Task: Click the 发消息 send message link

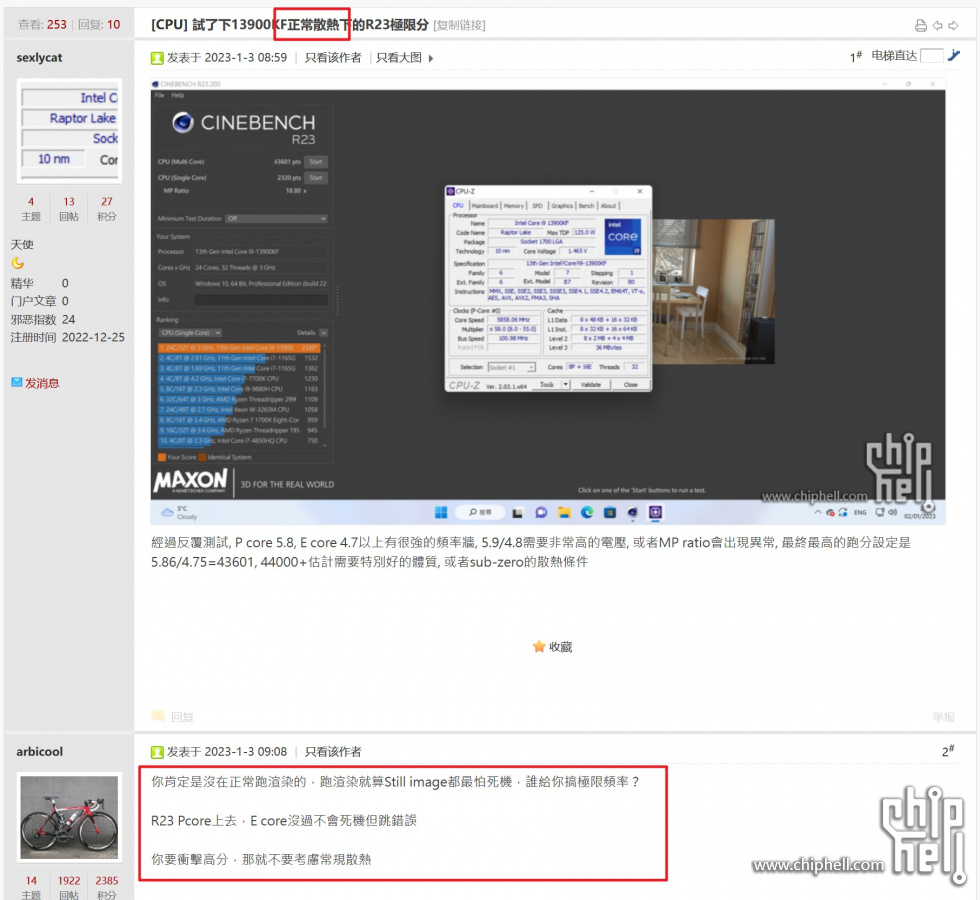Action: click(x=42, y=383)
